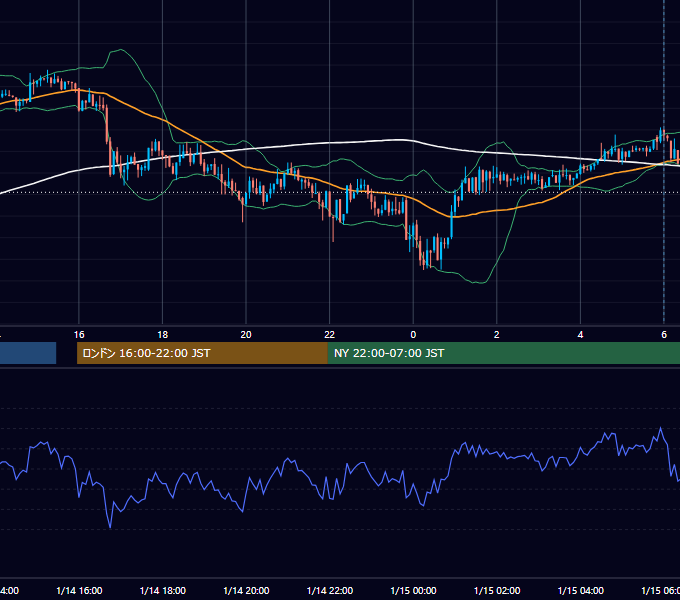Click the 1/14 20:00 time axis label

pos(246,590)
